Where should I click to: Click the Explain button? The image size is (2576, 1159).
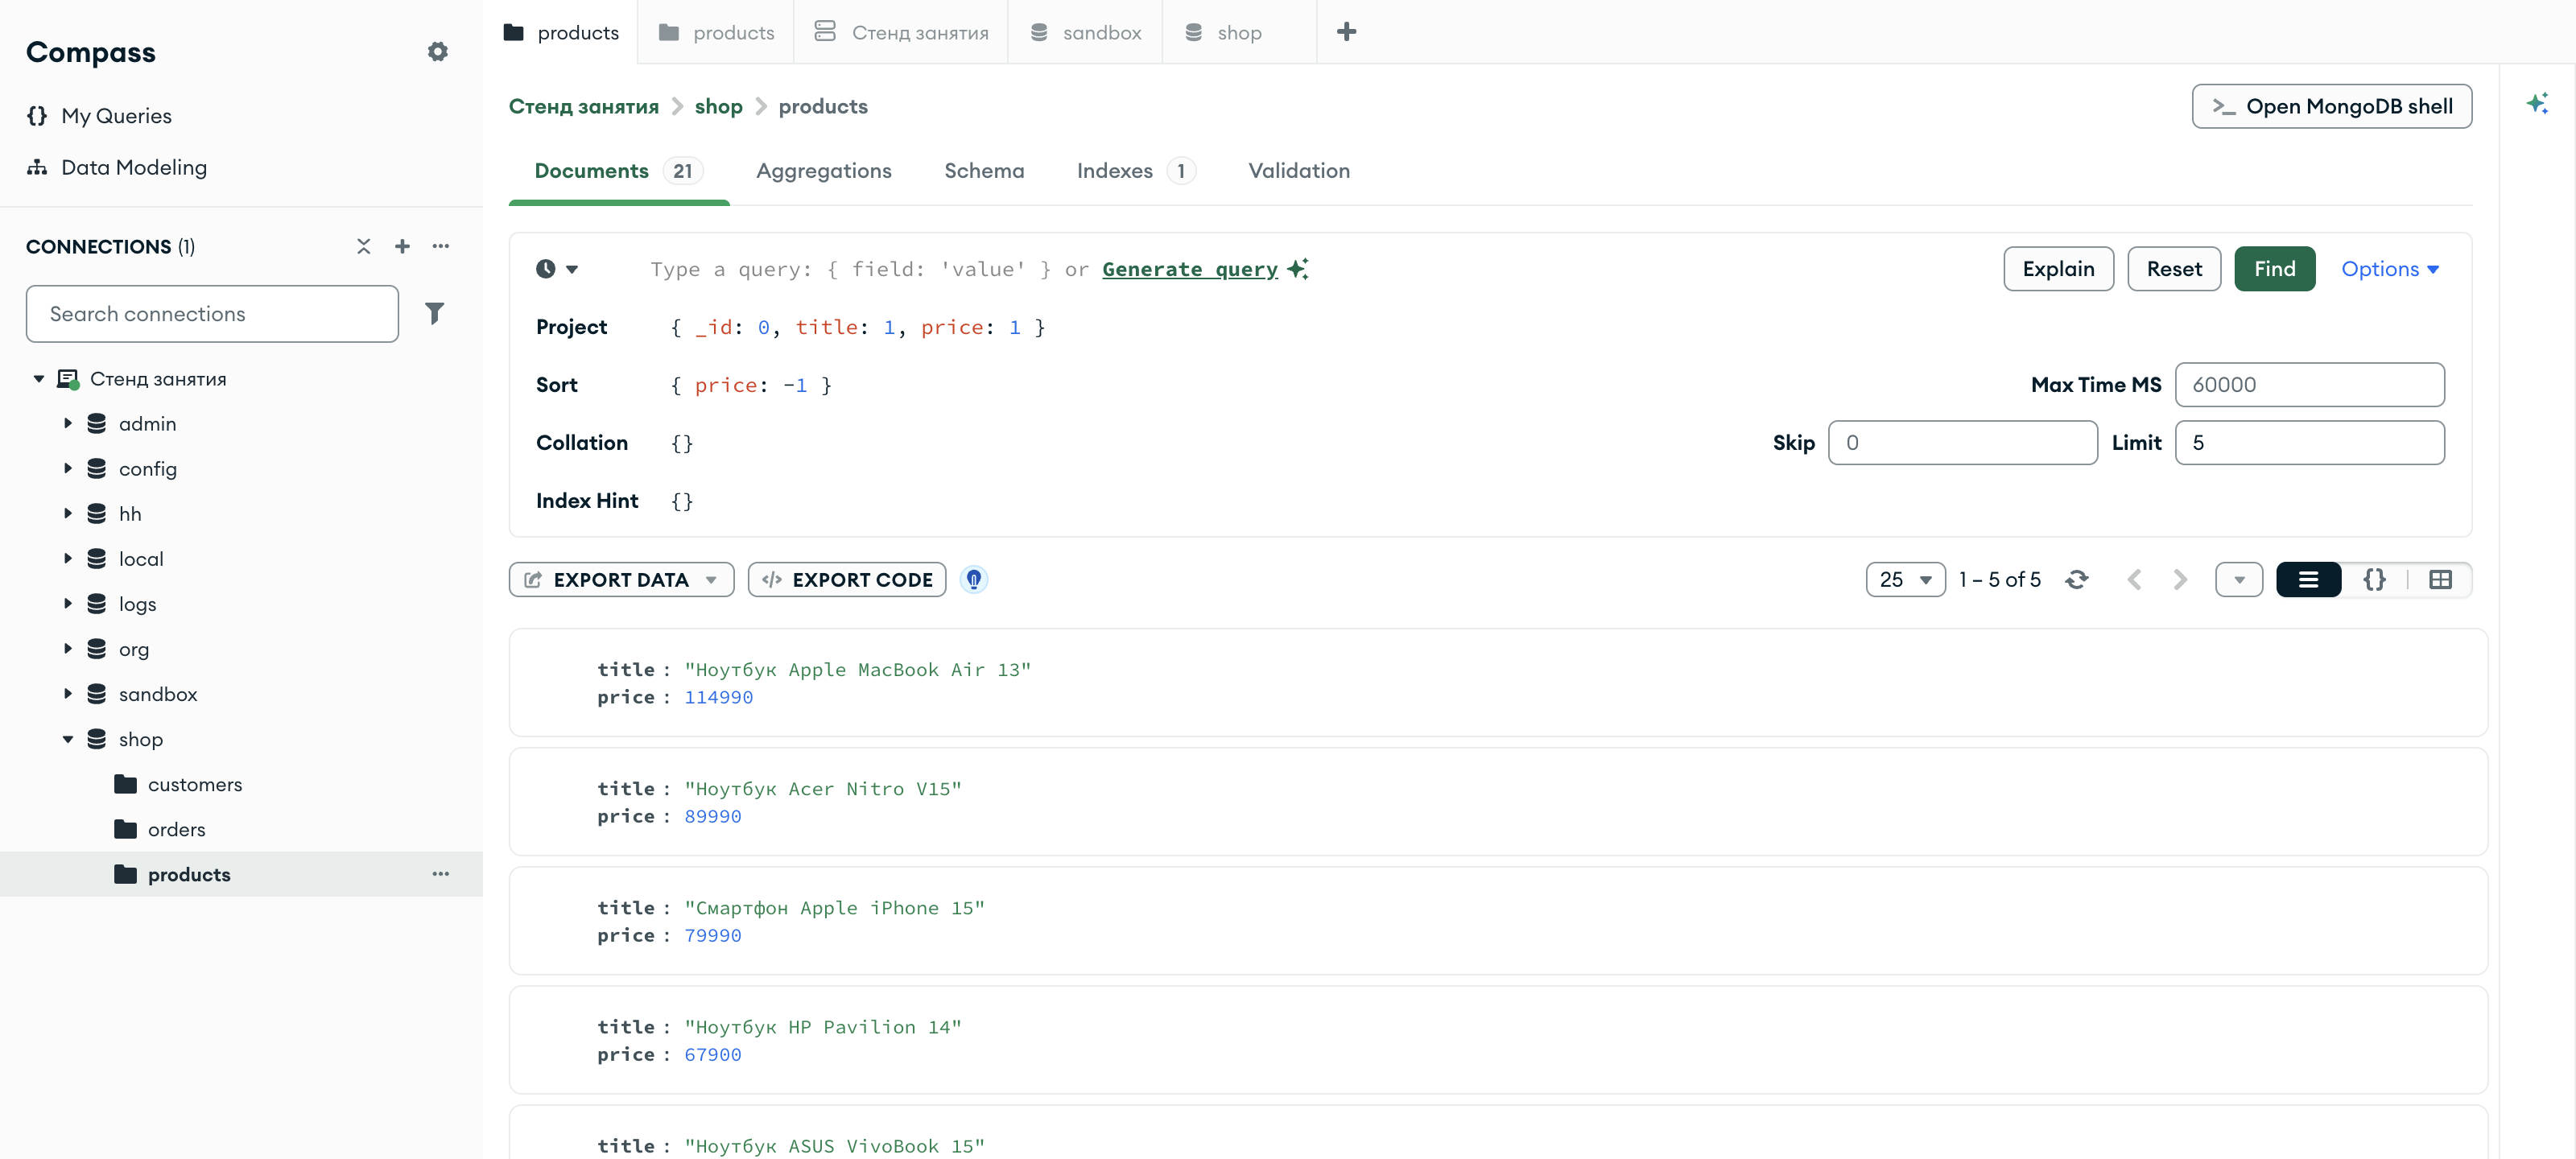tap(2058, 269)
